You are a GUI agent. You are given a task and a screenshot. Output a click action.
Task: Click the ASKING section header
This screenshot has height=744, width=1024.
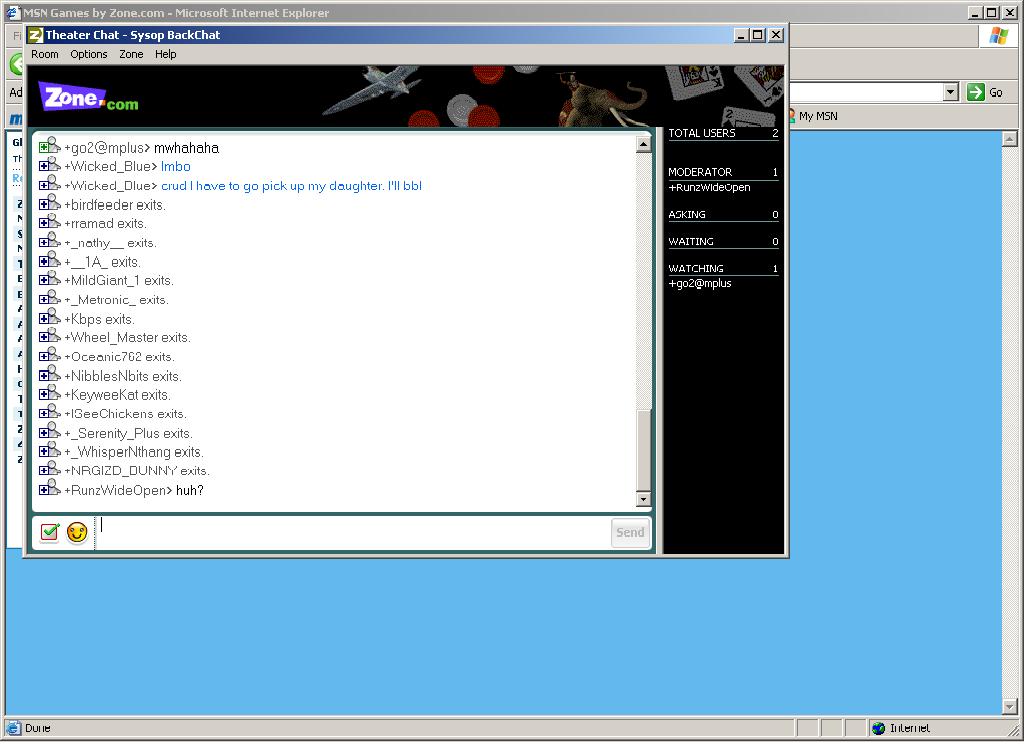pyautogui.click(x=723, y=214)
